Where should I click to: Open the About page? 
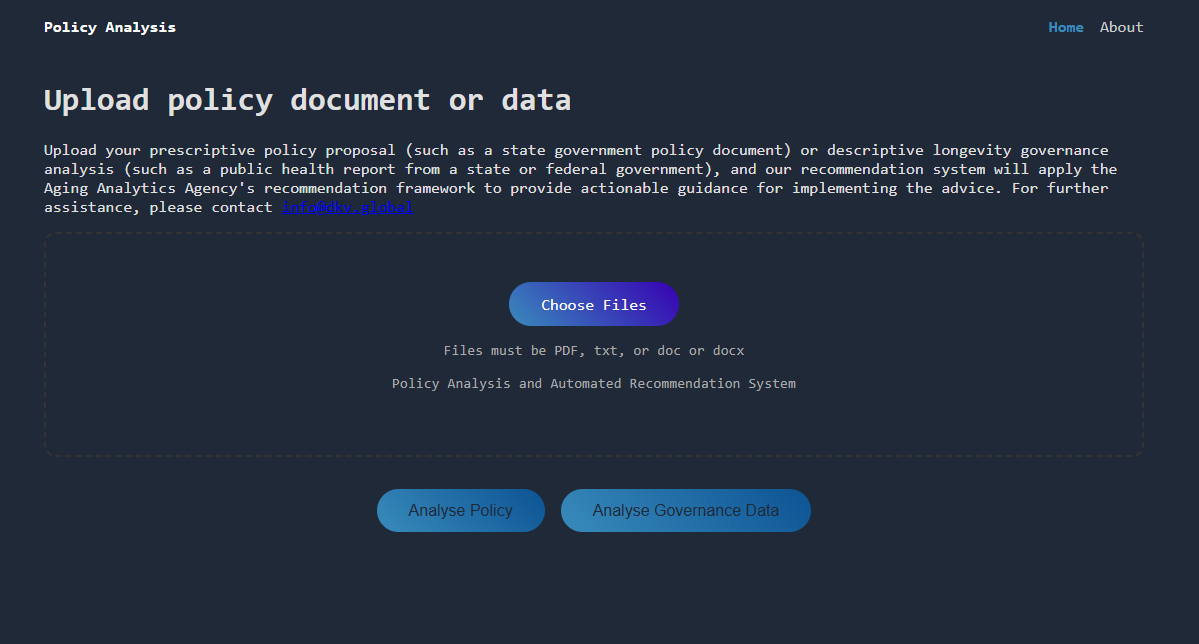point(1121,27)
